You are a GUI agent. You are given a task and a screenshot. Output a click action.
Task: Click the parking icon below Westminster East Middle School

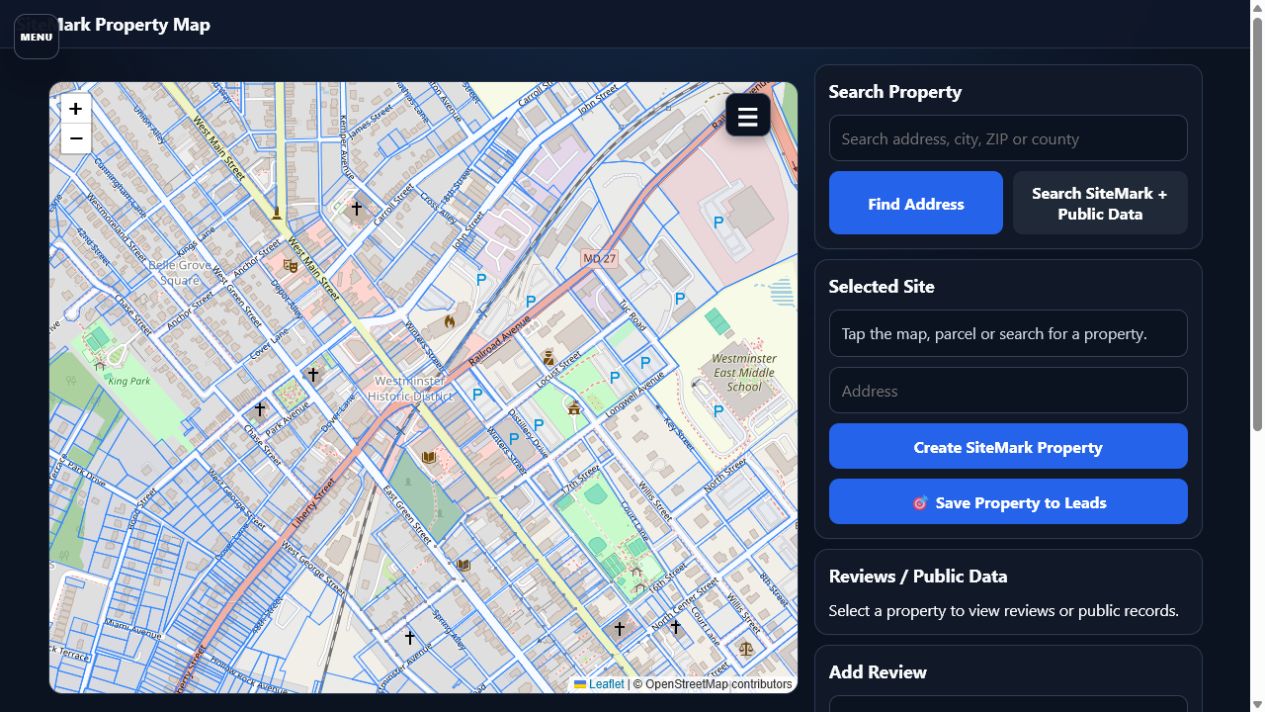click(718, 411)
